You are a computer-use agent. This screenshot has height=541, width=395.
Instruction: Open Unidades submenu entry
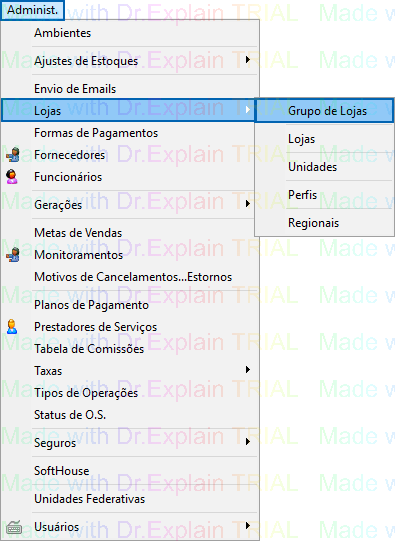click(324, 167)
